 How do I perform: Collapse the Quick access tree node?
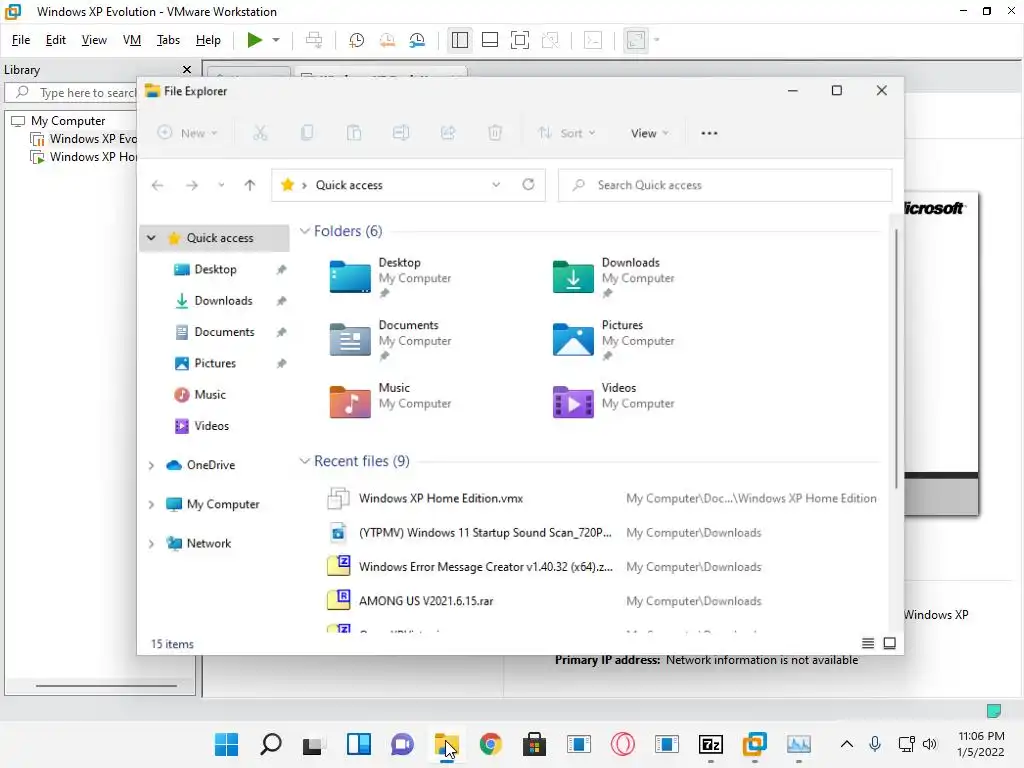(x=152, y=238)
